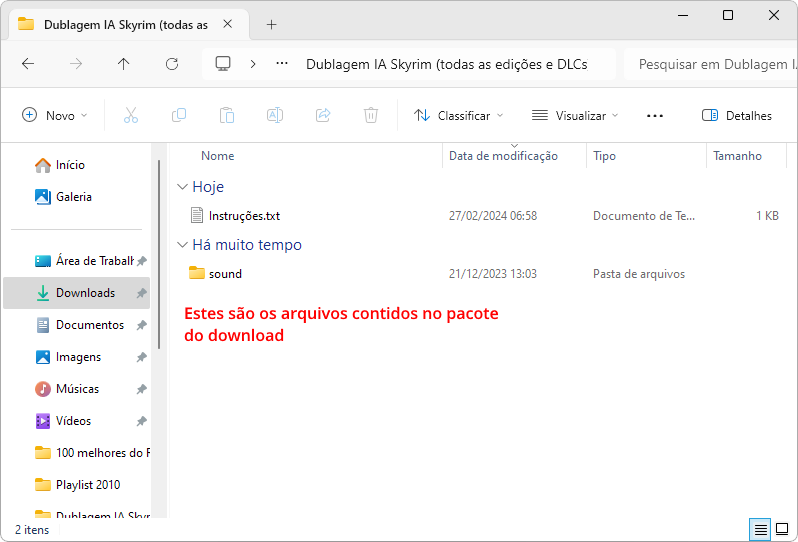Unpin Downloads using its pin icon

(x=141, y=293)
